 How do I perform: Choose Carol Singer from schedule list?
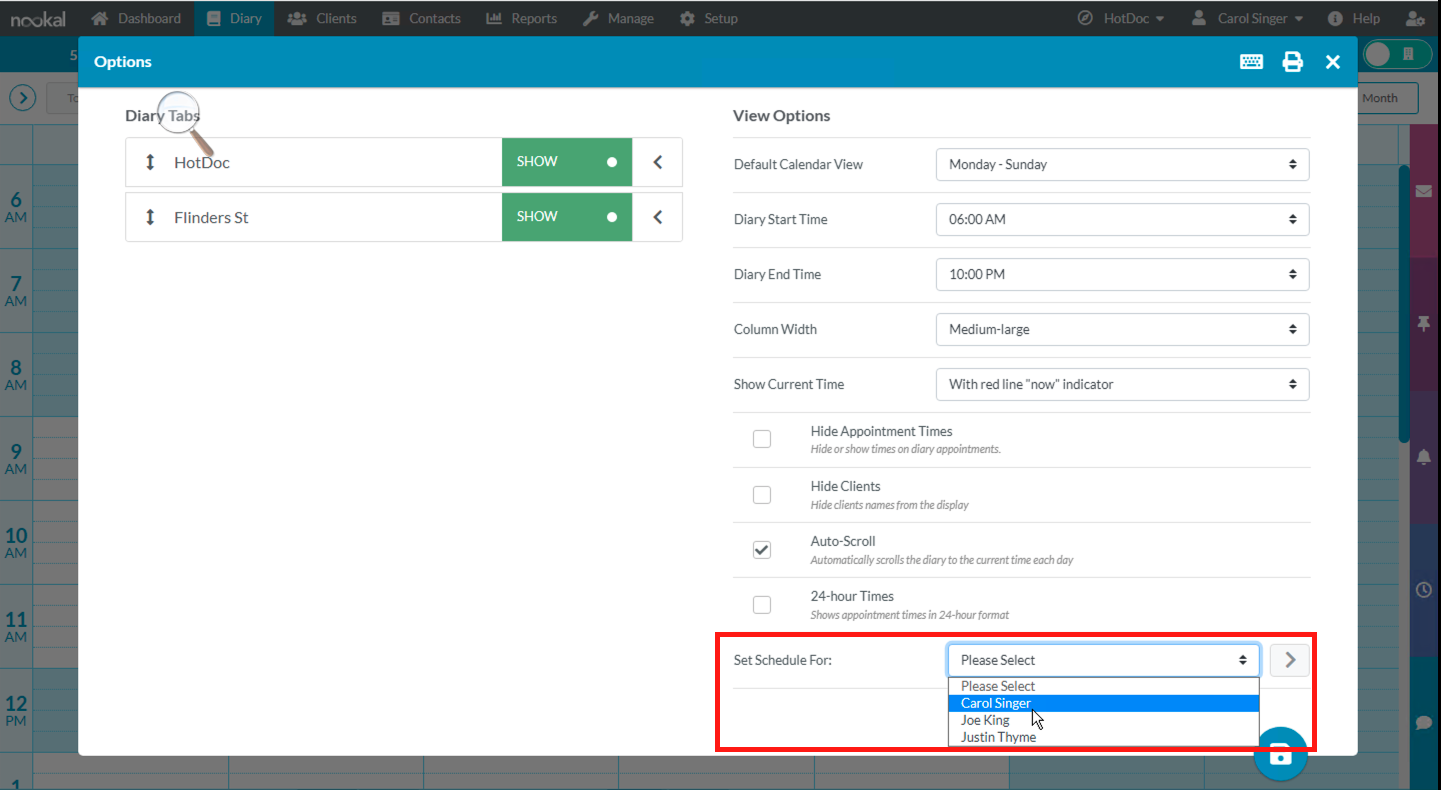(x=1103, y=703)
